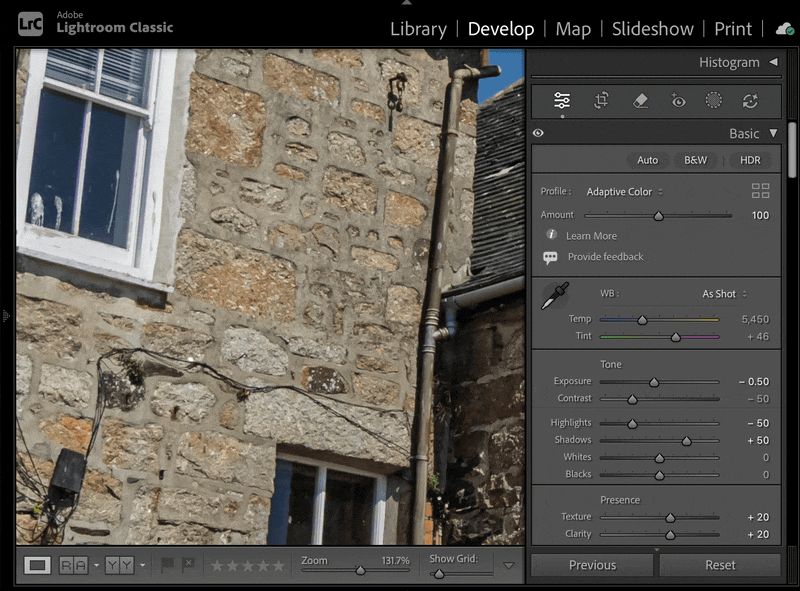
Task: Select the Crop overlay tool
Action: click(602, 100)
